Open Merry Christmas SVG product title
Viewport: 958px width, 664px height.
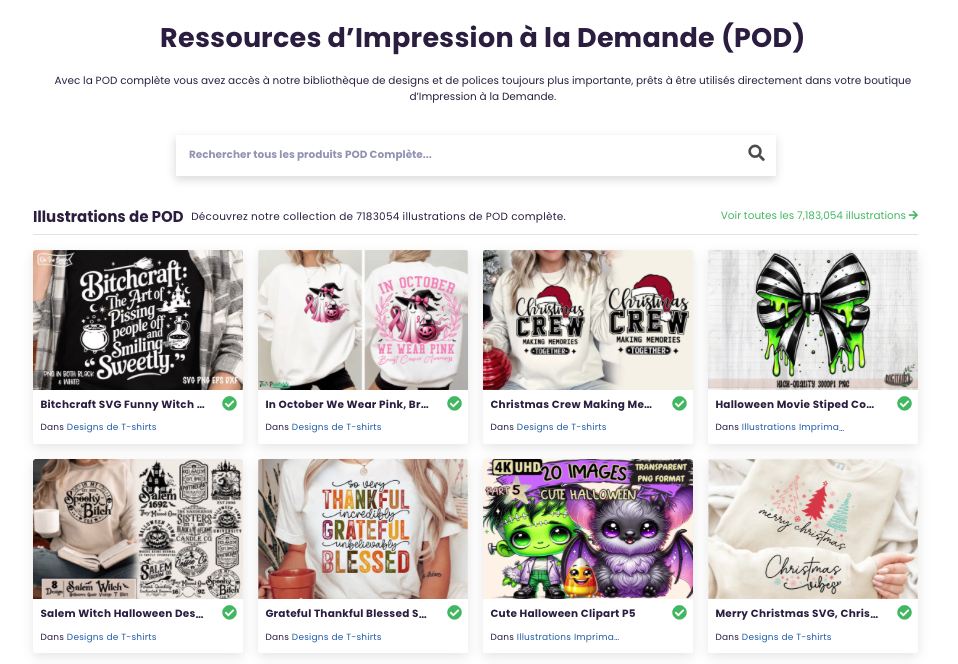[797, 613]
